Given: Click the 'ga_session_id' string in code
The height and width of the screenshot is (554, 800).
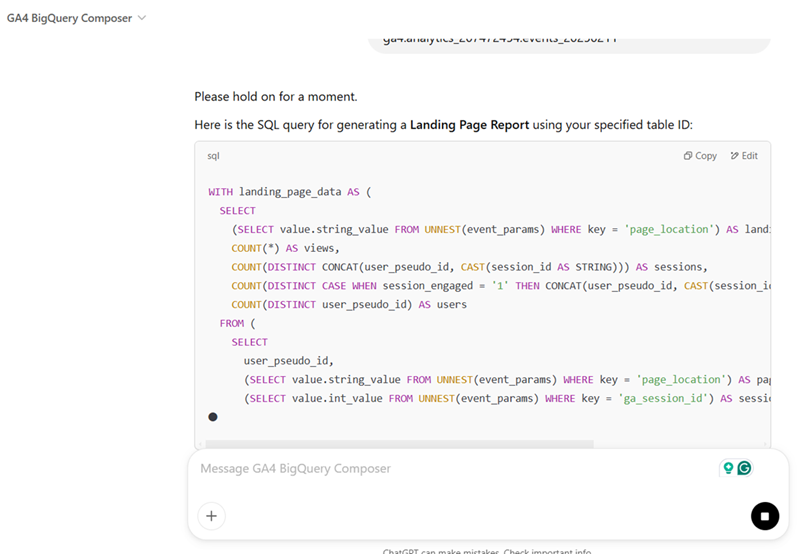Looking at the screenshot, I should (666, 398).
